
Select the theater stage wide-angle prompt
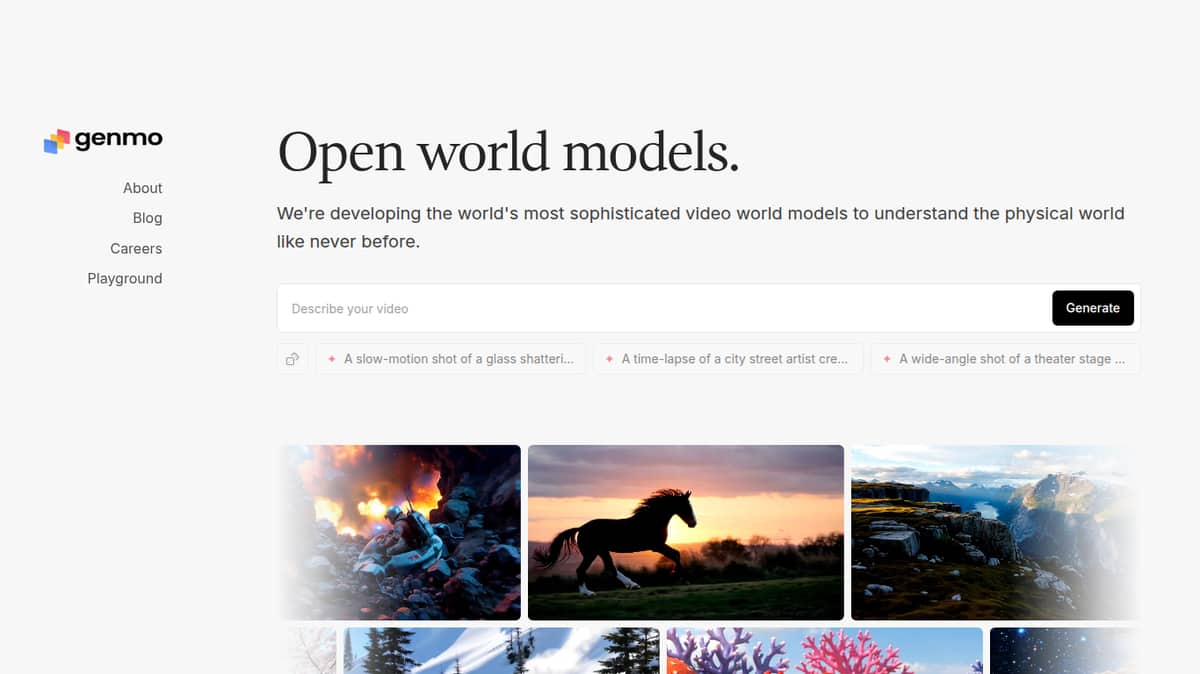click(x=1005, y=359)
